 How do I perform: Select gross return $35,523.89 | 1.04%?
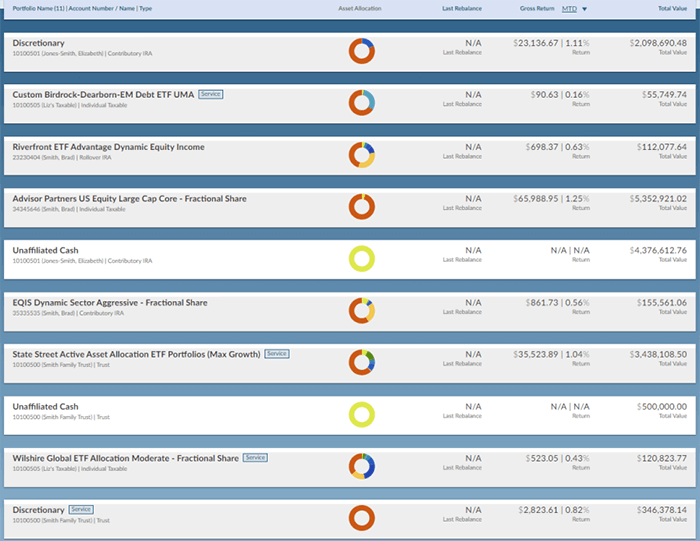coord(551,354)
